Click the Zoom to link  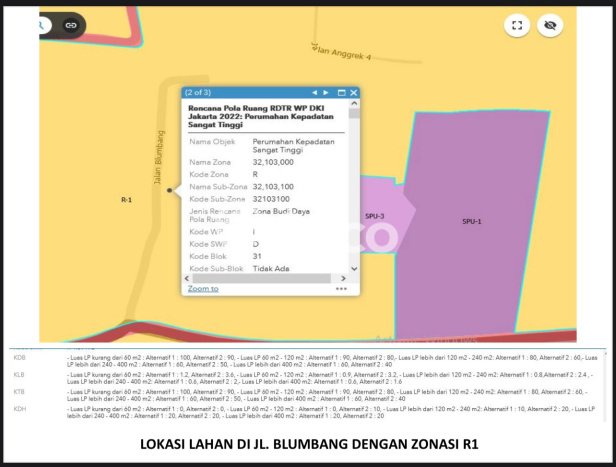point(203,289)
